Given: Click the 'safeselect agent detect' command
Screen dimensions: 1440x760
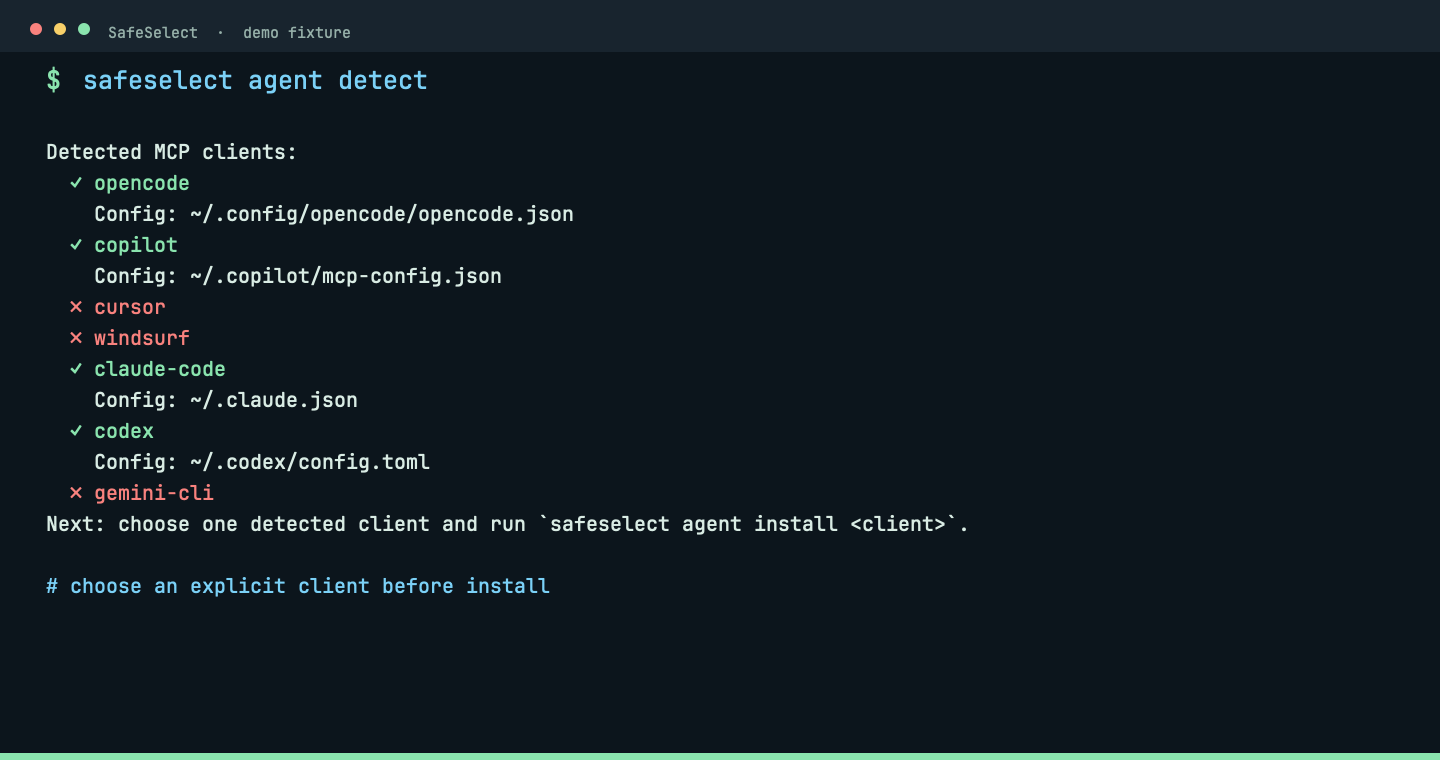Looking at the screenshot, I should tap(255, 80).
